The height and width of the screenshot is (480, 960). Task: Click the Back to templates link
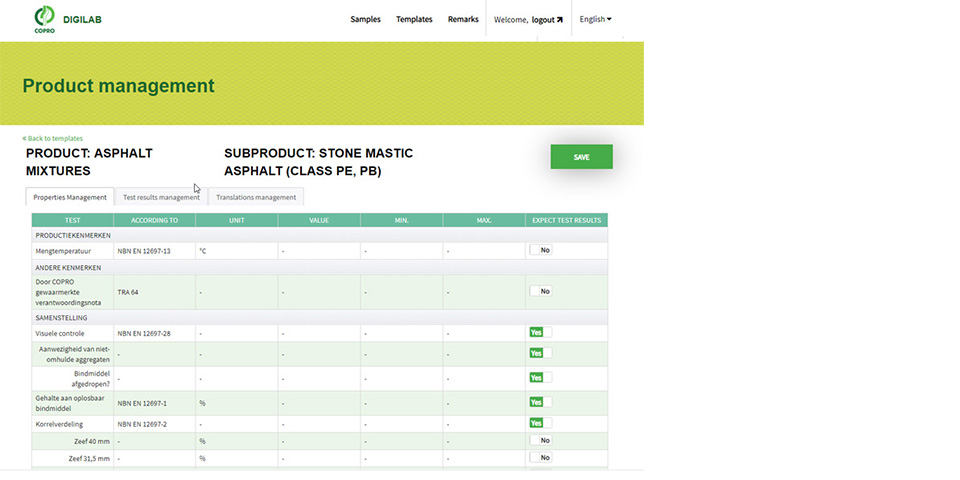tap(53, 138)
